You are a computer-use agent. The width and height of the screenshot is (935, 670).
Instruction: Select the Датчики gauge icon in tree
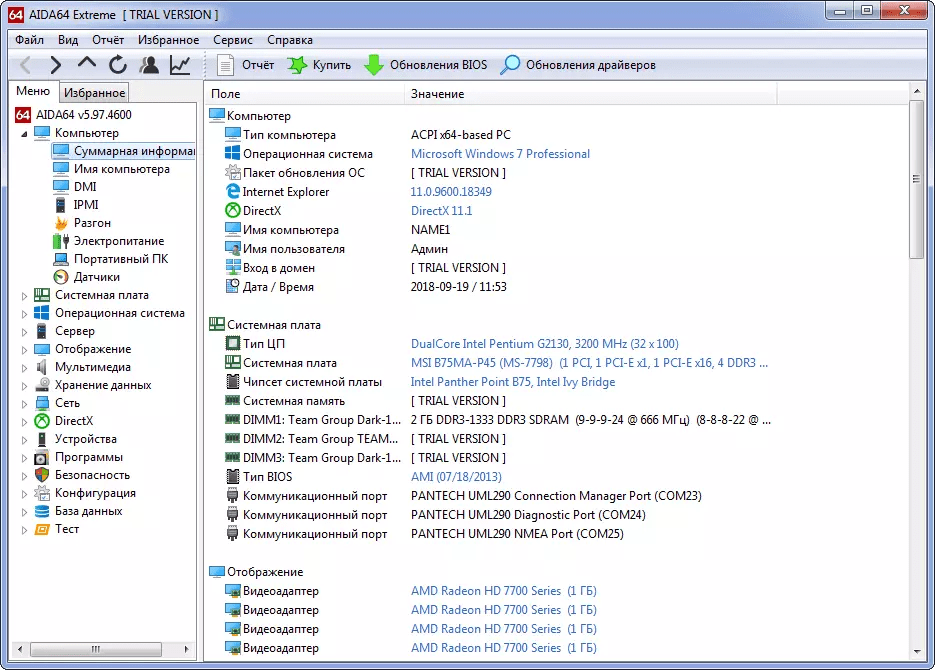[x=61, y=277]
